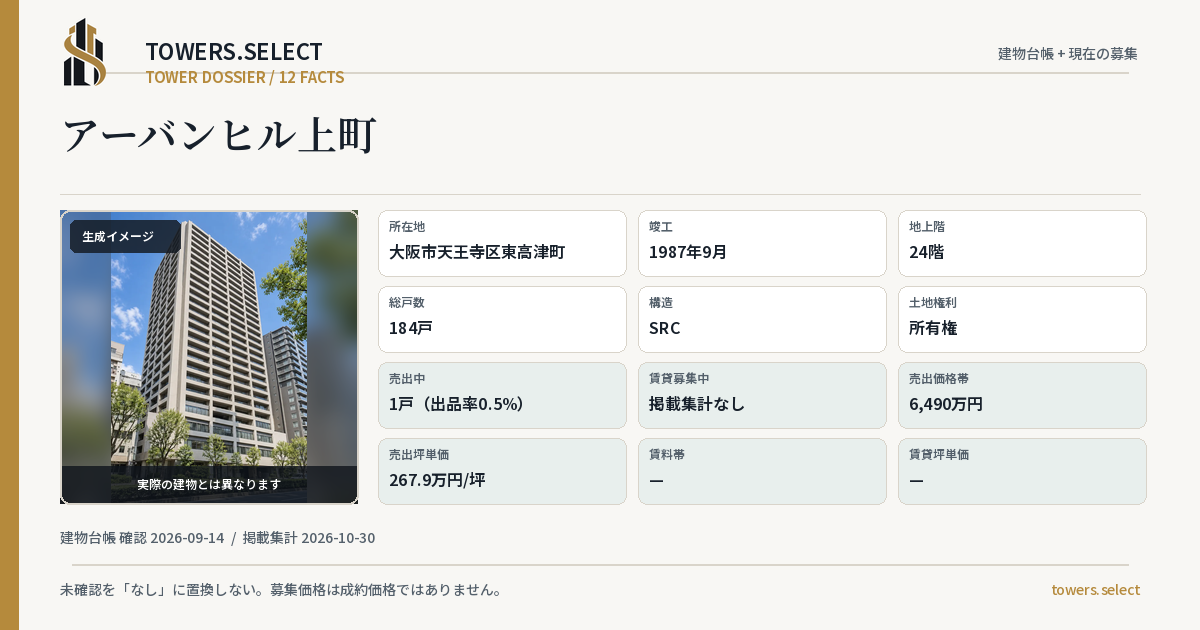Click the 24階 value
Viewport: 1200px width, 630px height.
pos(926,252)
